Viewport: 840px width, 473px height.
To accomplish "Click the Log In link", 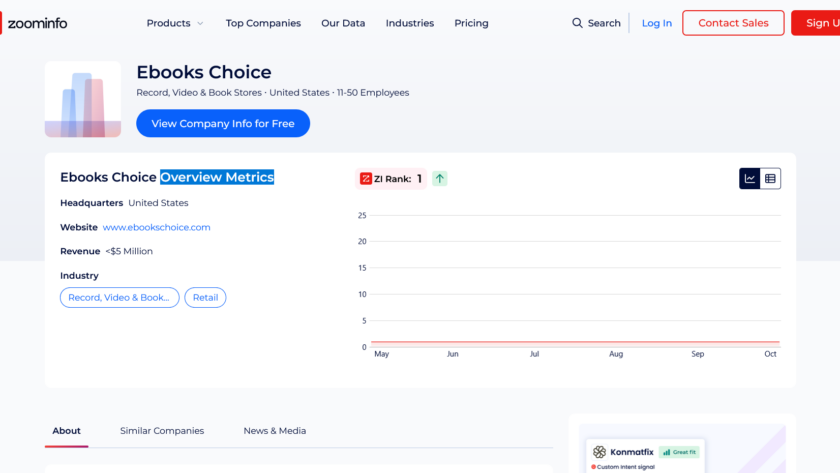I will (x=656, y=23).
